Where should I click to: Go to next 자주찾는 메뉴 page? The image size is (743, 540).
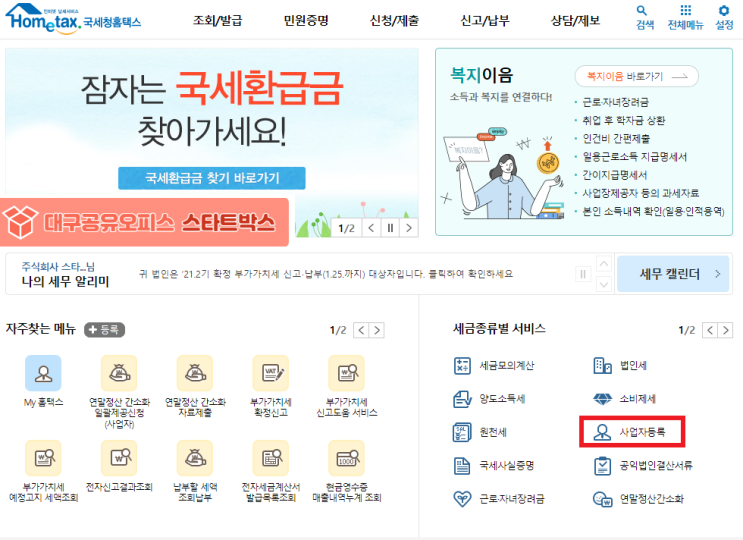coord(377,330)
